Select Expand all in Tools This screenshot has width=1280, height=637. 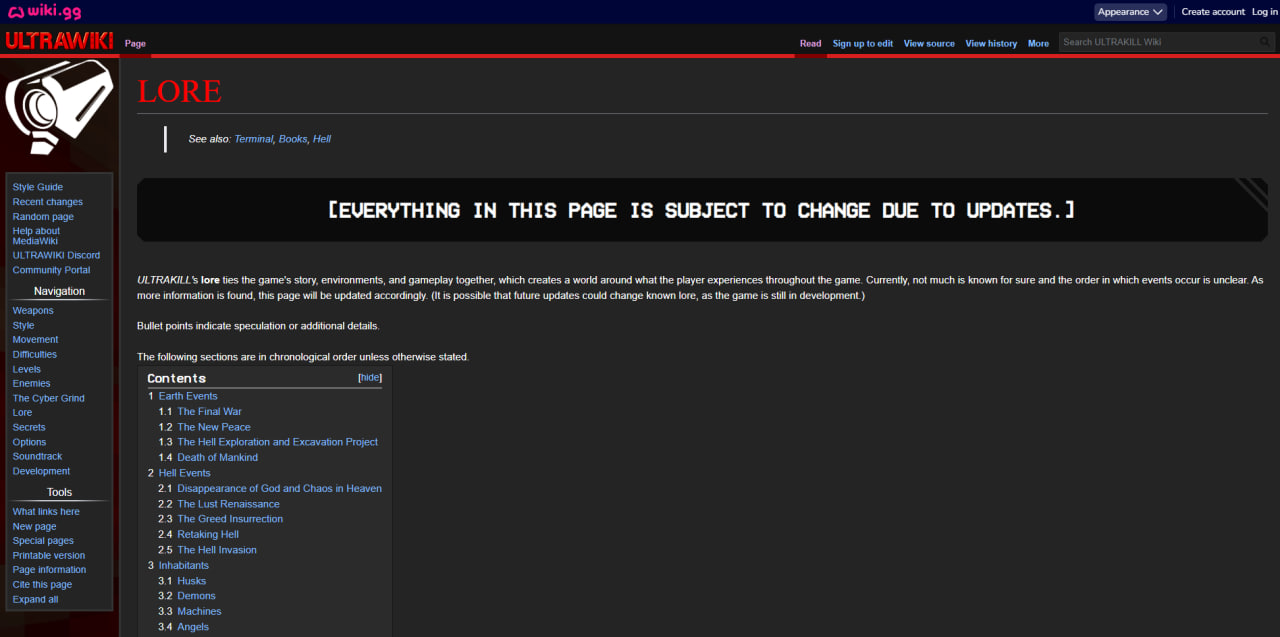(35, 599)
